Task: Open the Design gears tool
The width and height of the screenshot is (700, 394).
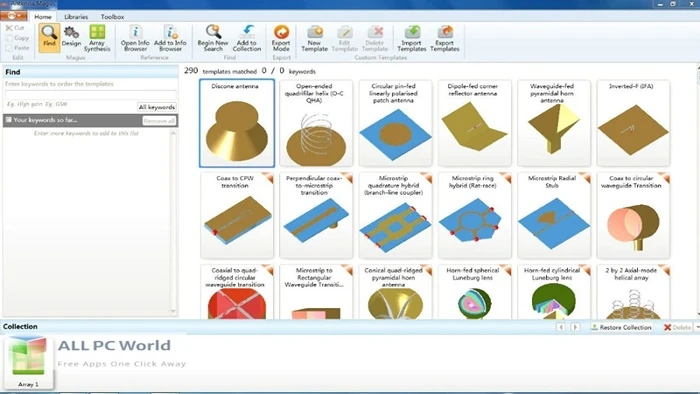Action: click(71, 37)
